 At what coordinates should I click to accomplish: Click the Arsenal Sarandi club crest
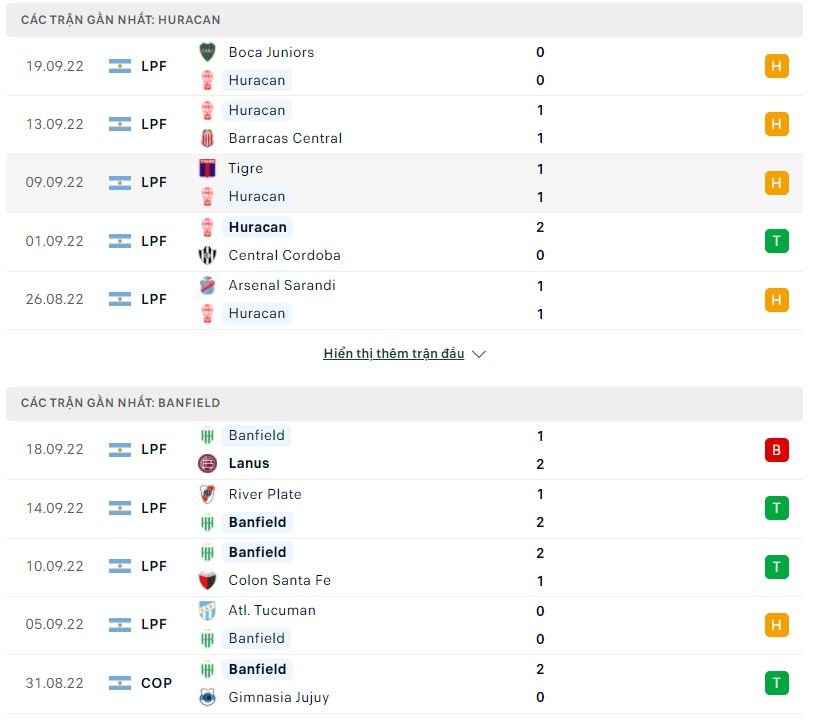tap(207, 285)
